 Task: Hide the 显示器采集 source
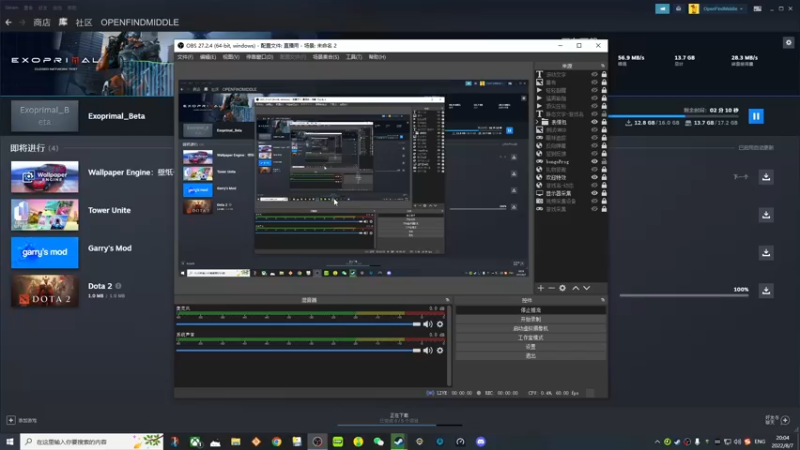click(x=594, y=193)
